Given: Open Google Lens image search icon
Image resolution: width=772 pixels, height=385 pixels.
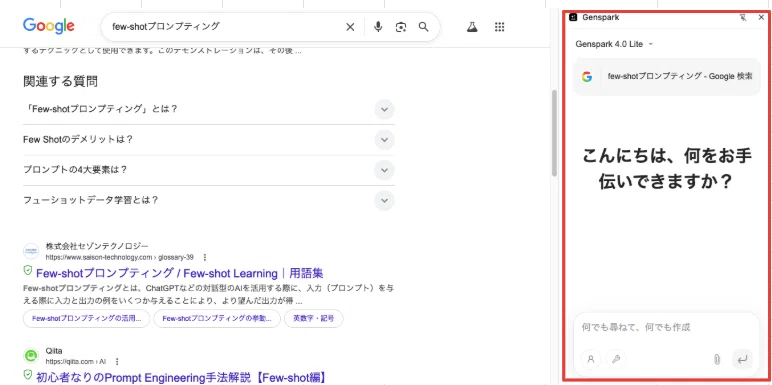Looking at the screenshot, I should coord(401,27).
